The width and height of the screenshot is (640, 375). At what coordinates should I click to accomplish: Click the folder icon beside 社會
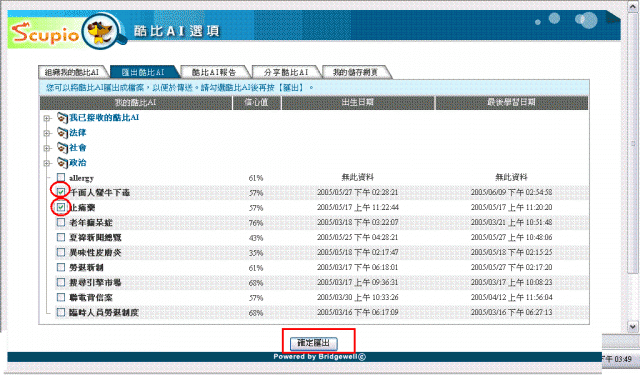62,148
